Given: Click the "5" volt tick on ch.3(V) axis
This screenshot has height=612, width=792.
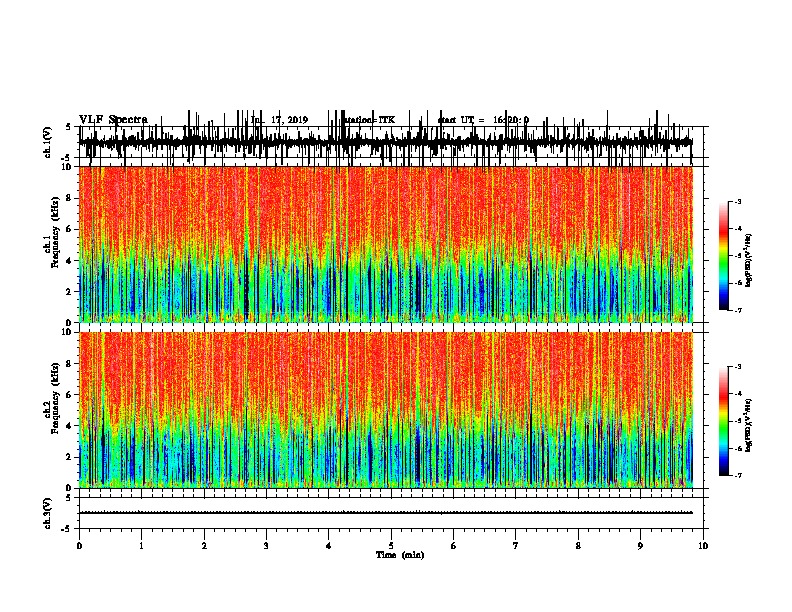Looking at the screenshot, I should pyautogui.click(x=69, y=498).
